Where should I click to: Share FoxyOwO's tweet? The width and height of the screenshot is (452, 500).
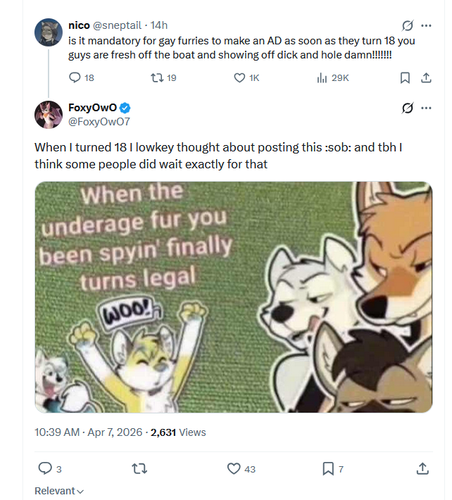[x=422, y=468]
